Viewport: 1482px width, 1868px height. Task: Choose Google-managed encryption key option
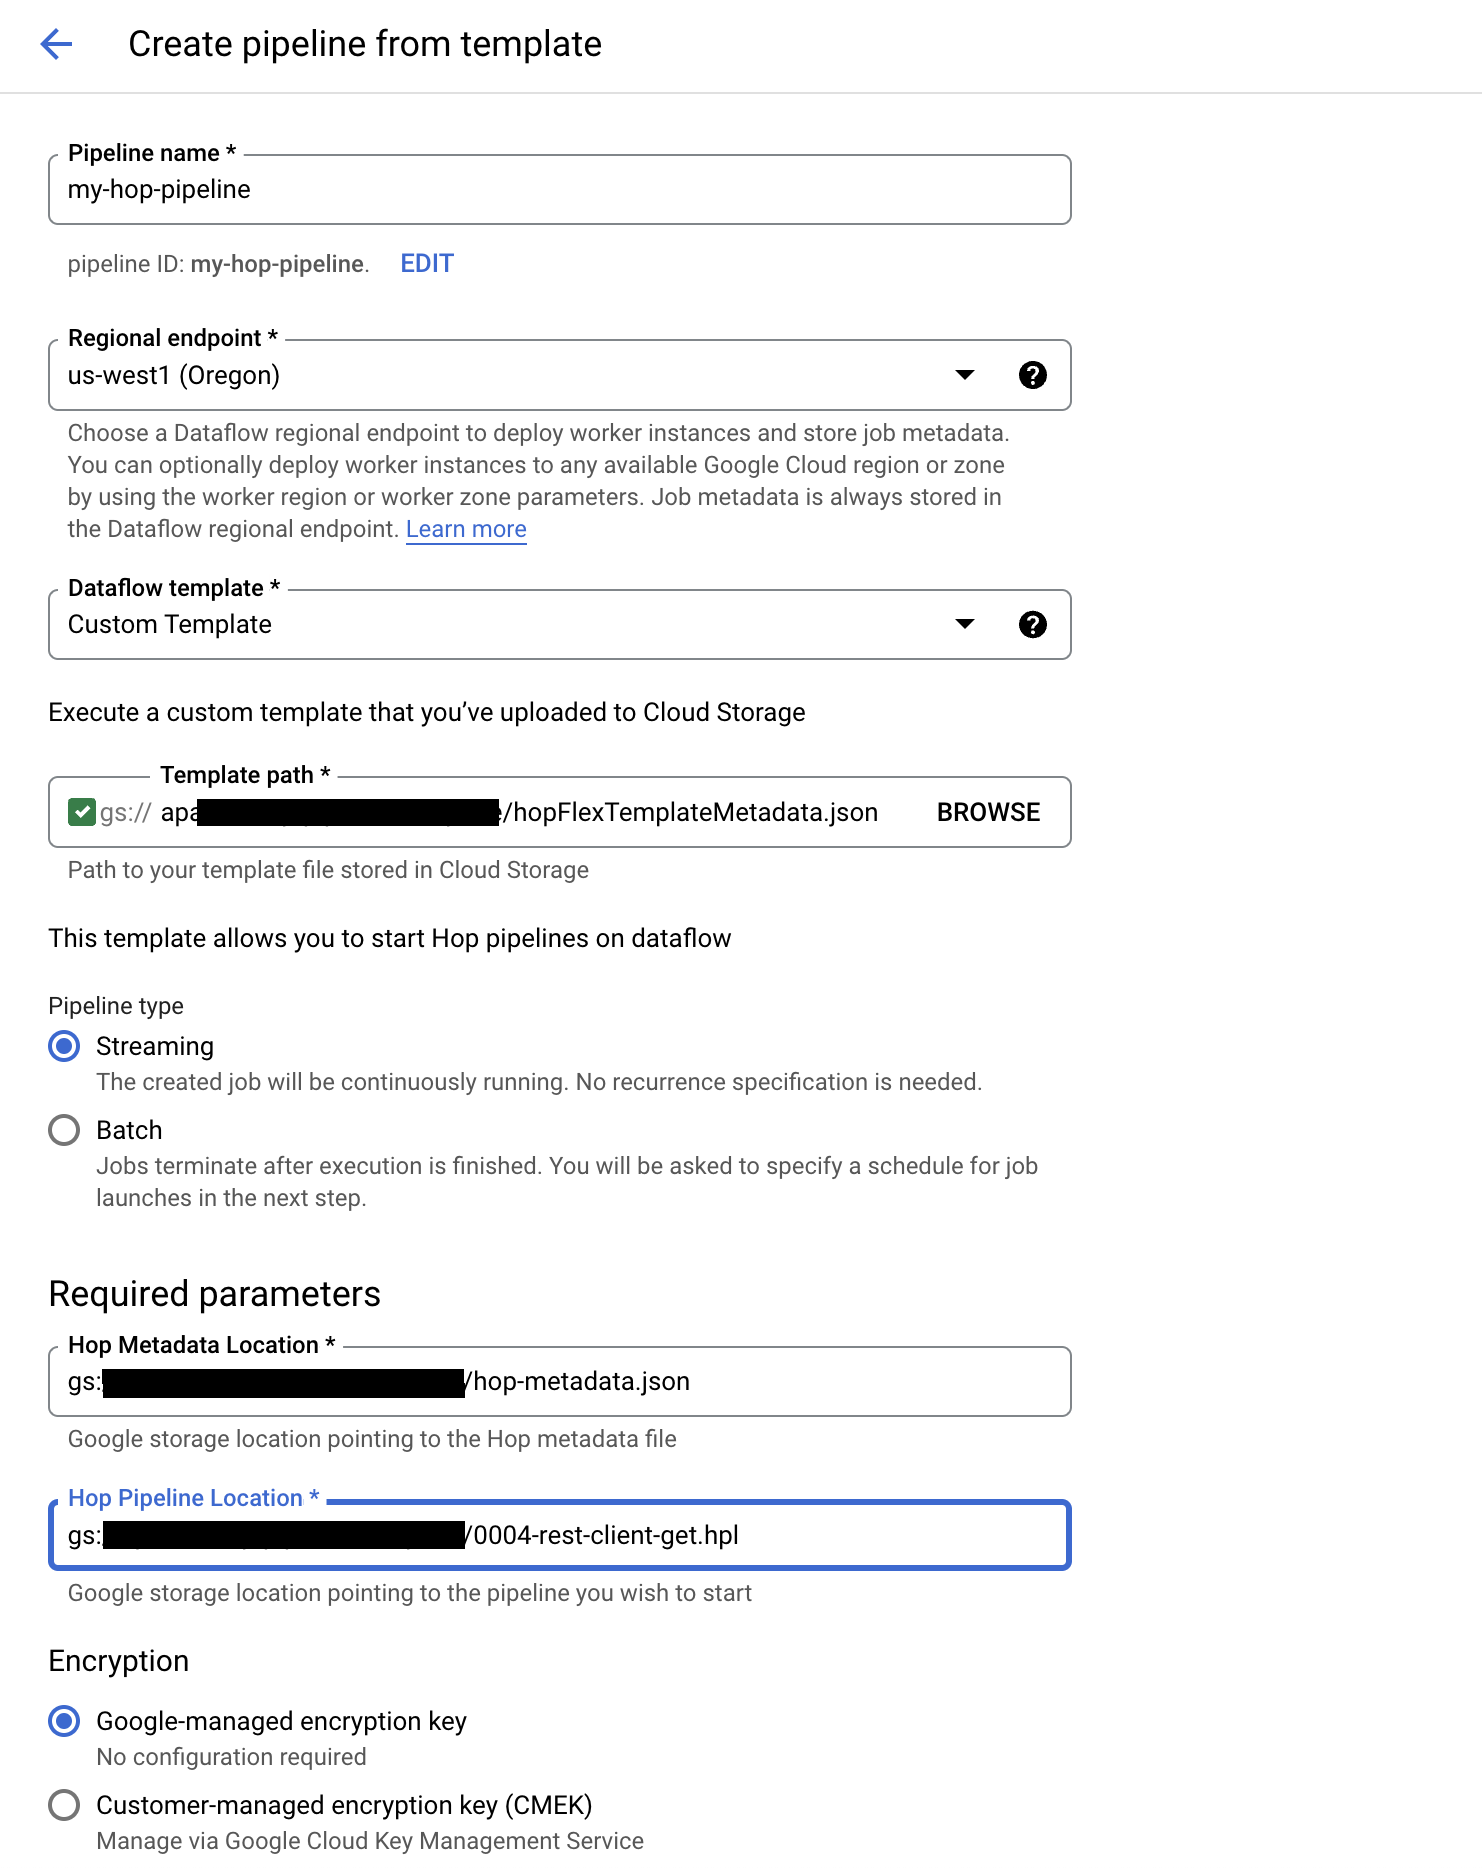tap(65, 1722)
